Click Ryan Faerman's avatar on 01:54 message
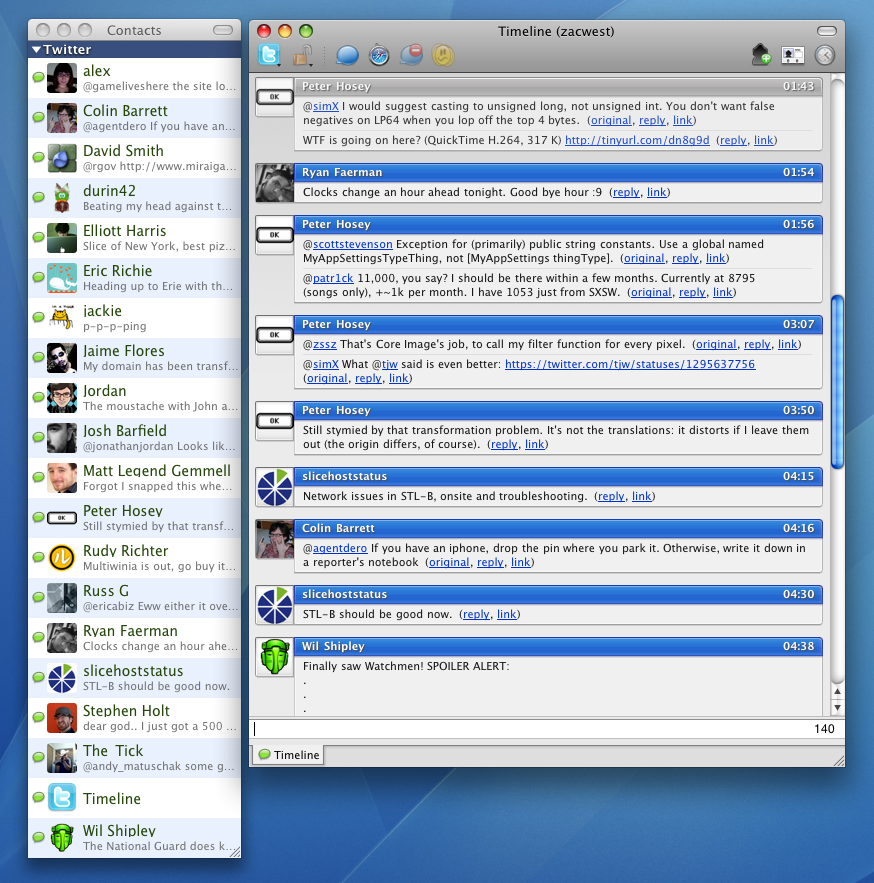The height and width of the screenshot is (883, 874). [x=275, y=183]
